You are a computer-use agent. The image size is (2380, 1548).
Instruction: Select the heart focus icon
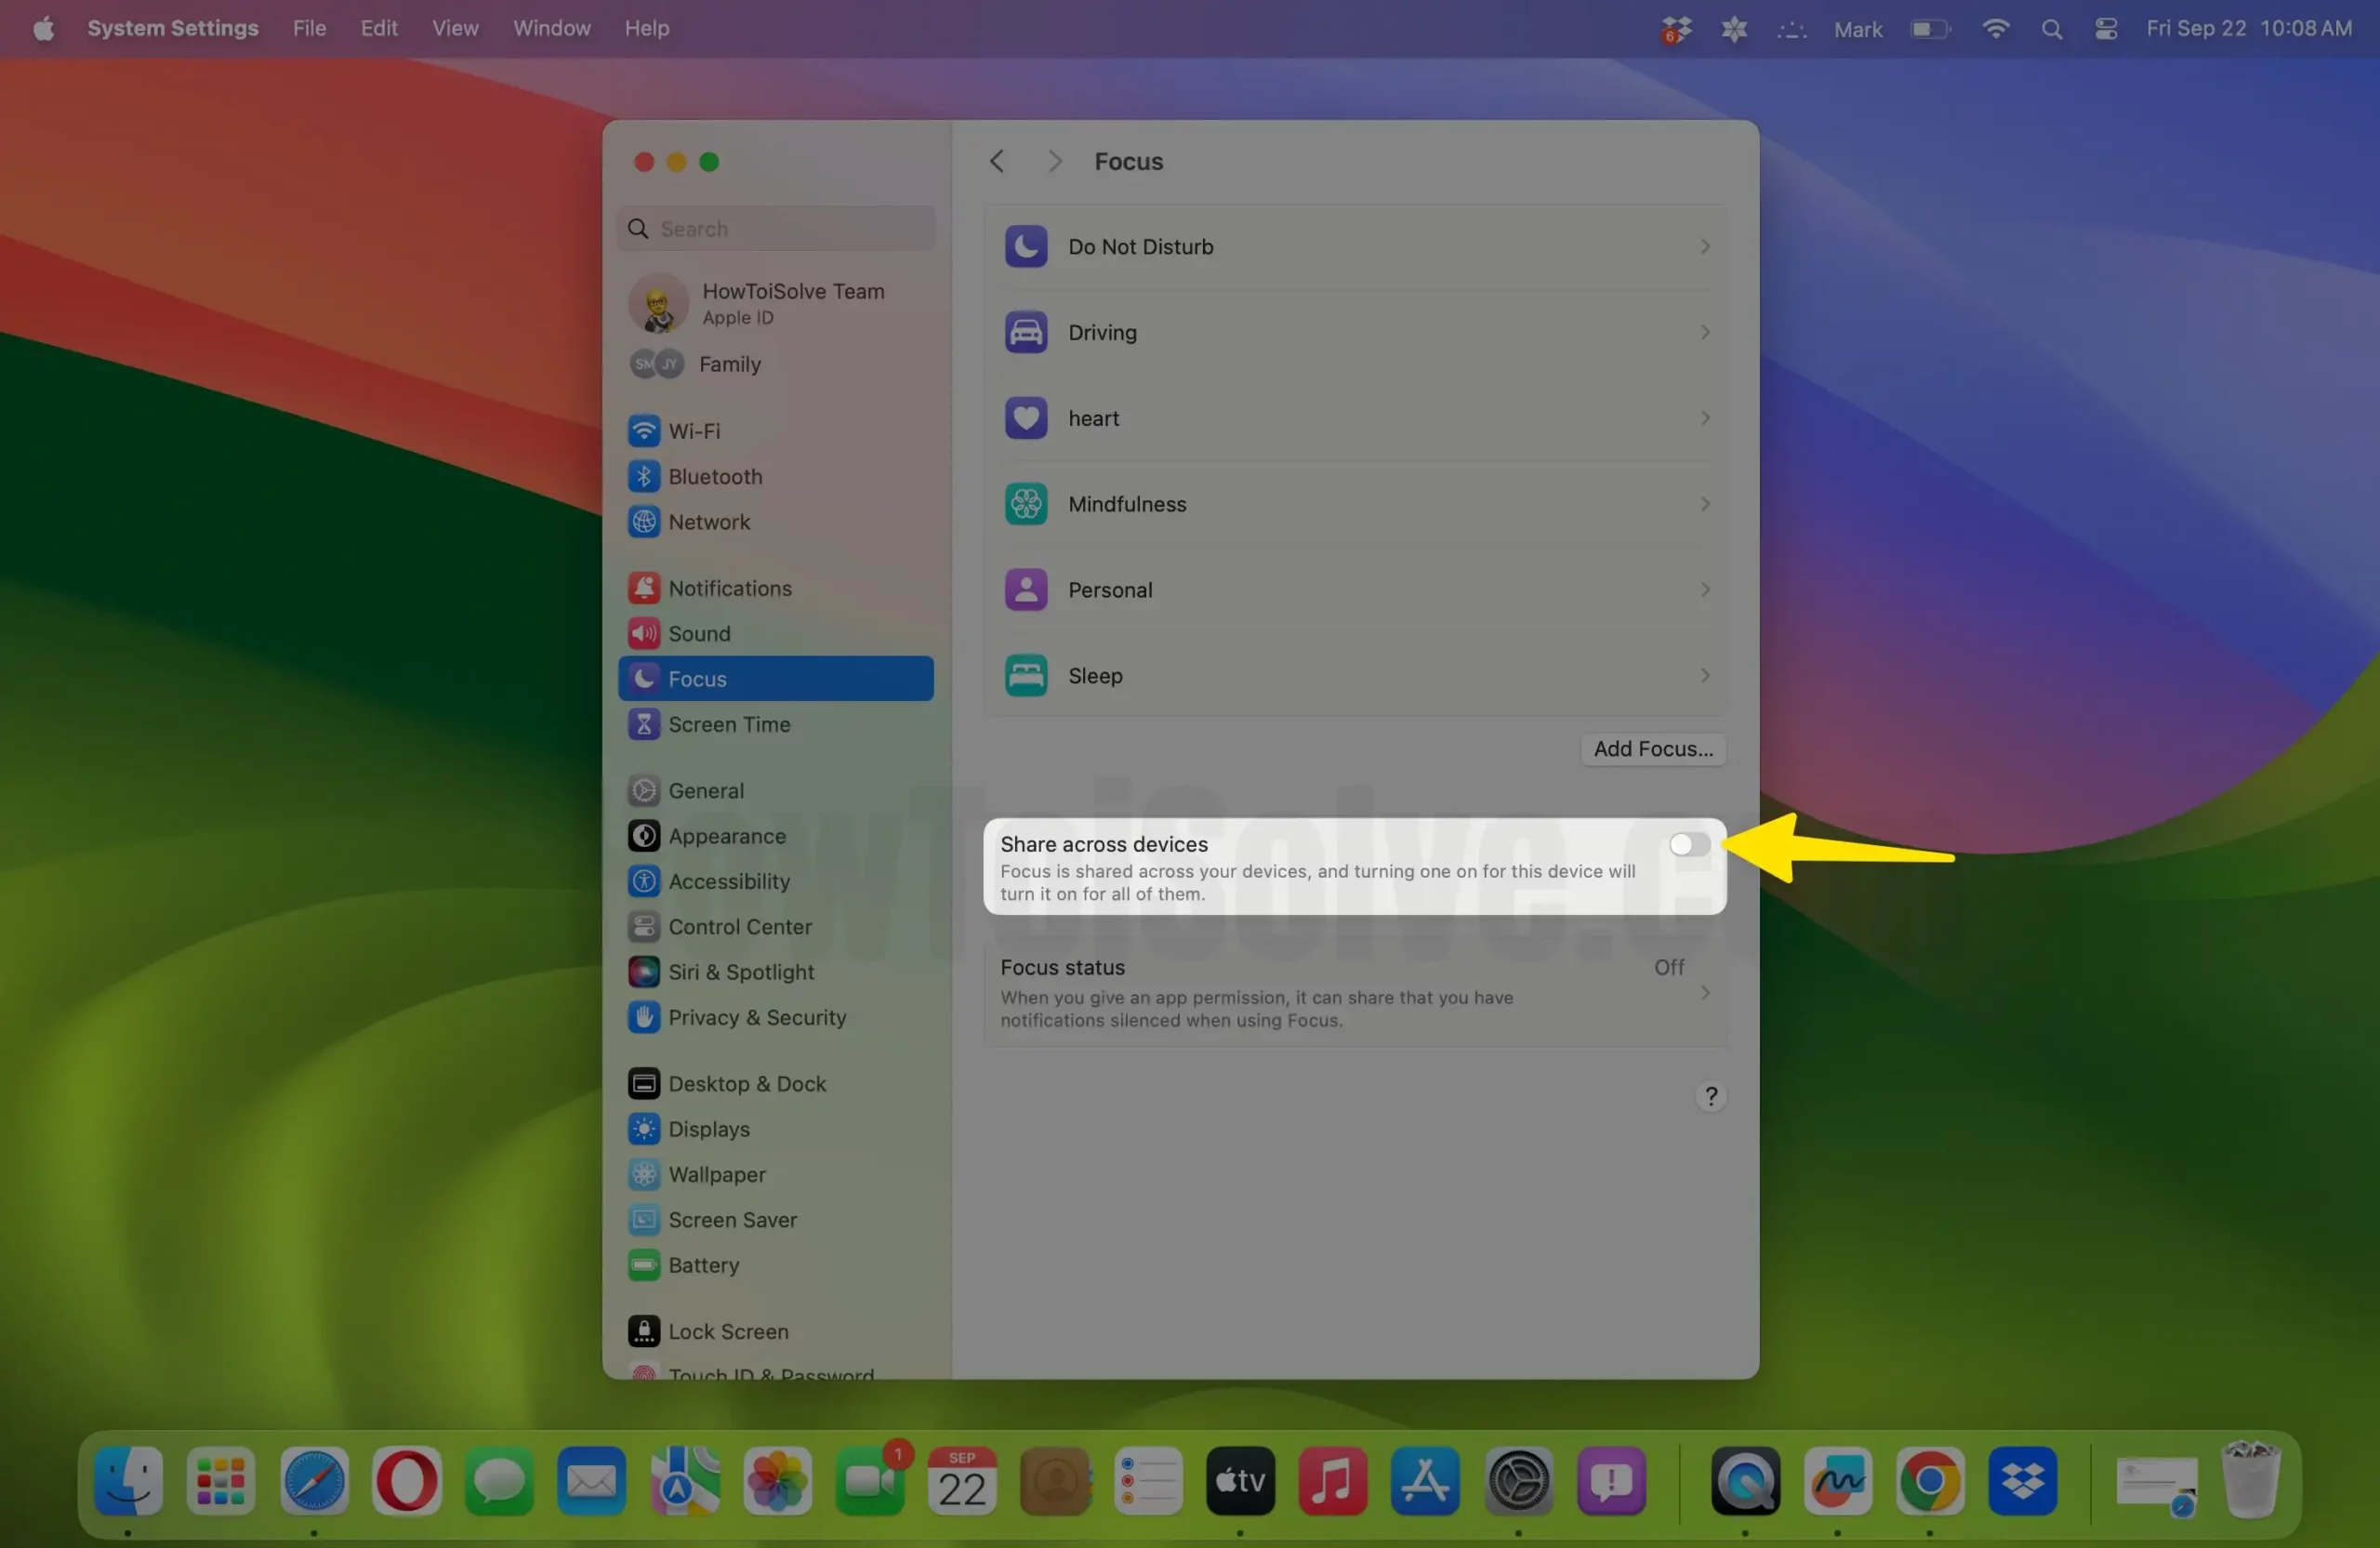1025,418
